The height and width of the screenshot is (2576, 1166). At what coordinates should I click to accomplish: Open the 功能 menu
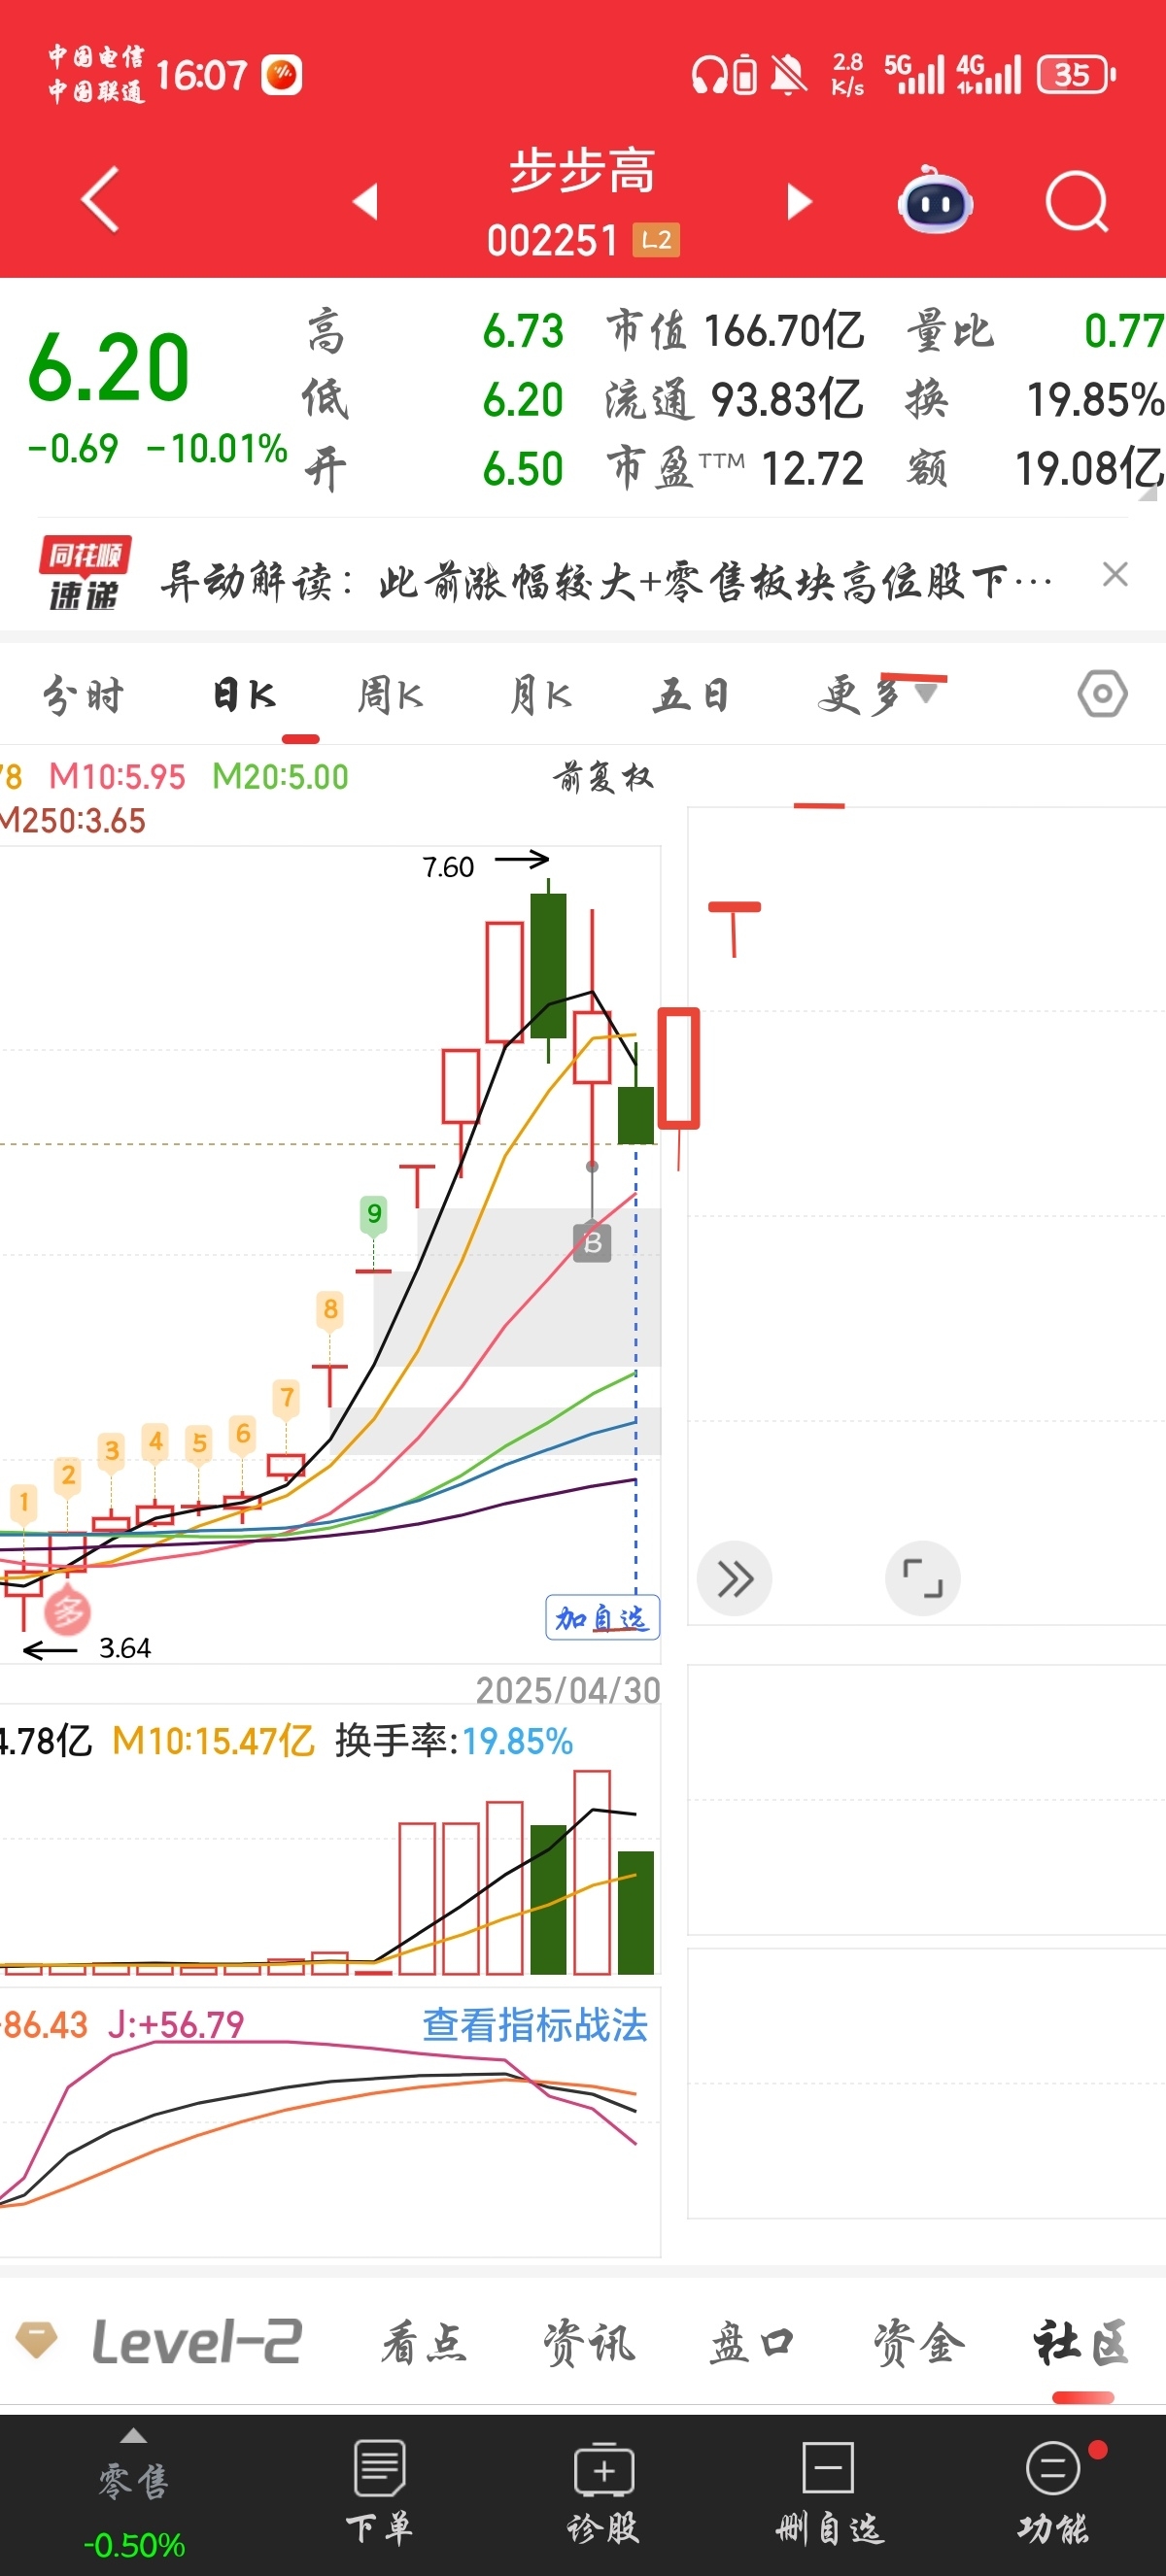tap(1053, 2492)
